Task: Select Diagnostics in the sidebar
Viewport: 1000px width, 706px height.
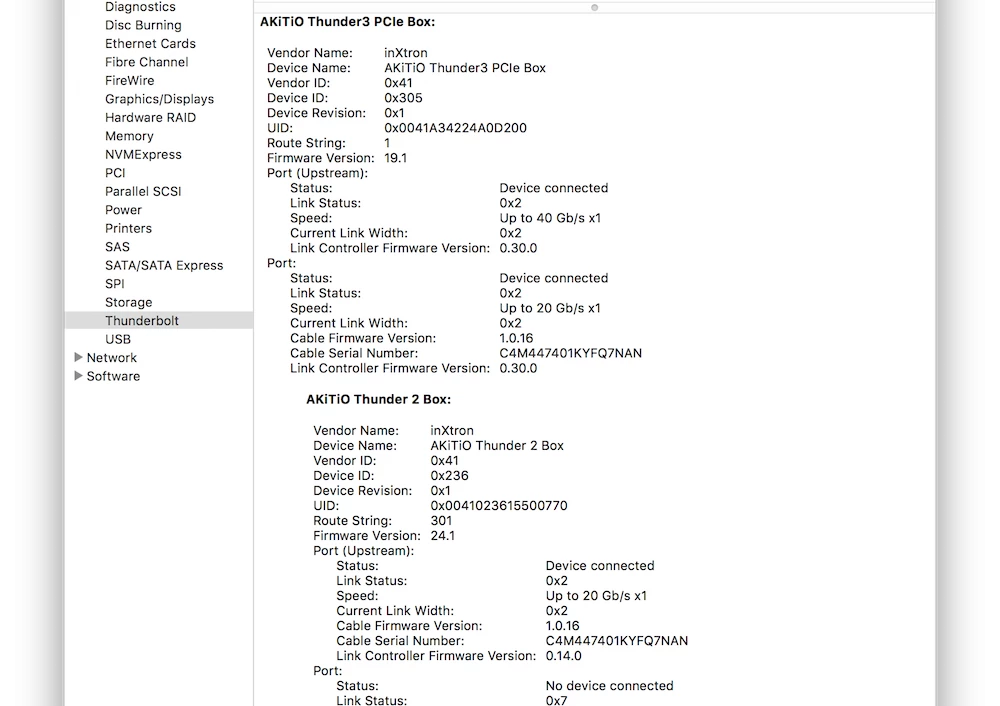Action: click(x=140, y=7)
